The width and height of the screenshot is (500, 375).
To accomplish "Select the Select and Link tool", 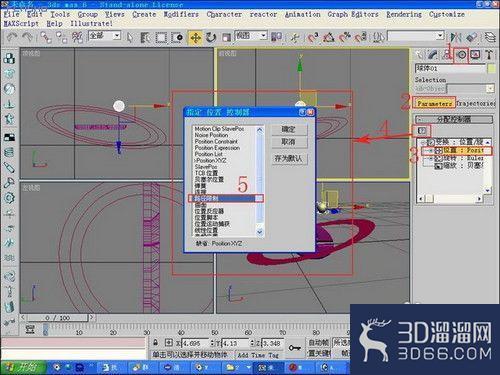I will (x=46, y=37).
